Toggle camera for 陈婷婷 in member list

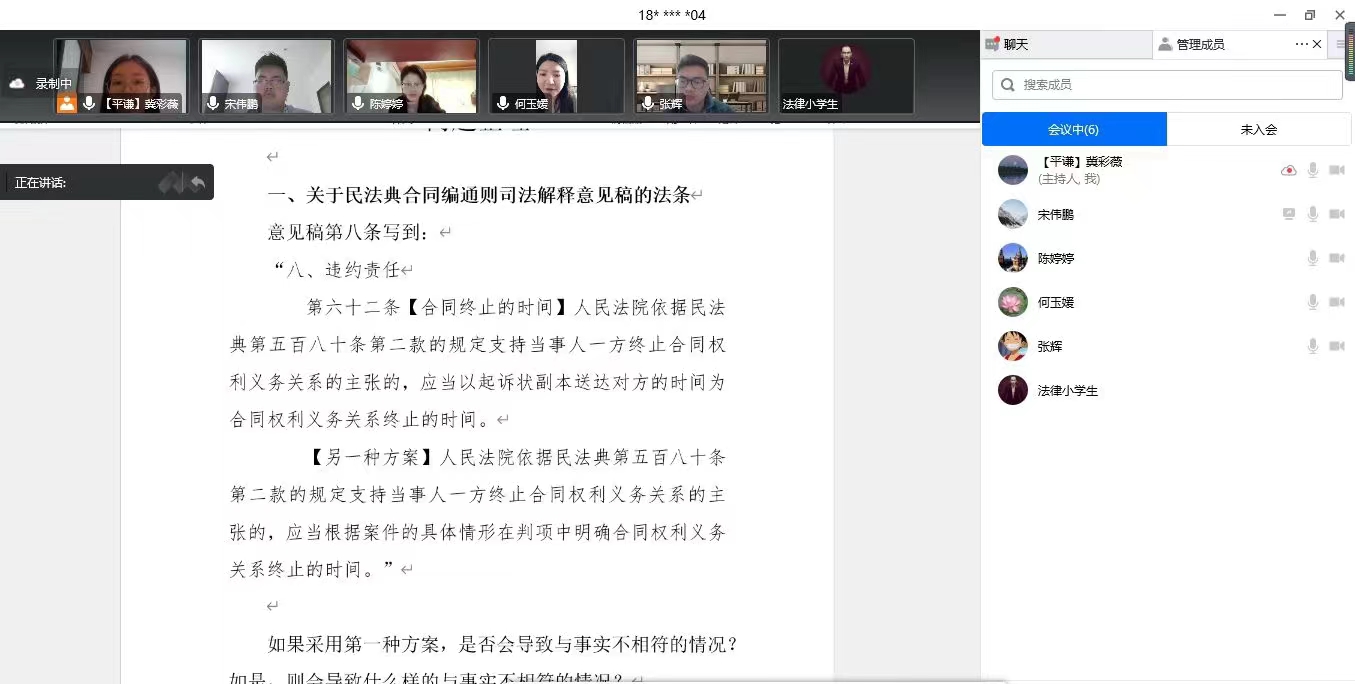(1337, 258)
